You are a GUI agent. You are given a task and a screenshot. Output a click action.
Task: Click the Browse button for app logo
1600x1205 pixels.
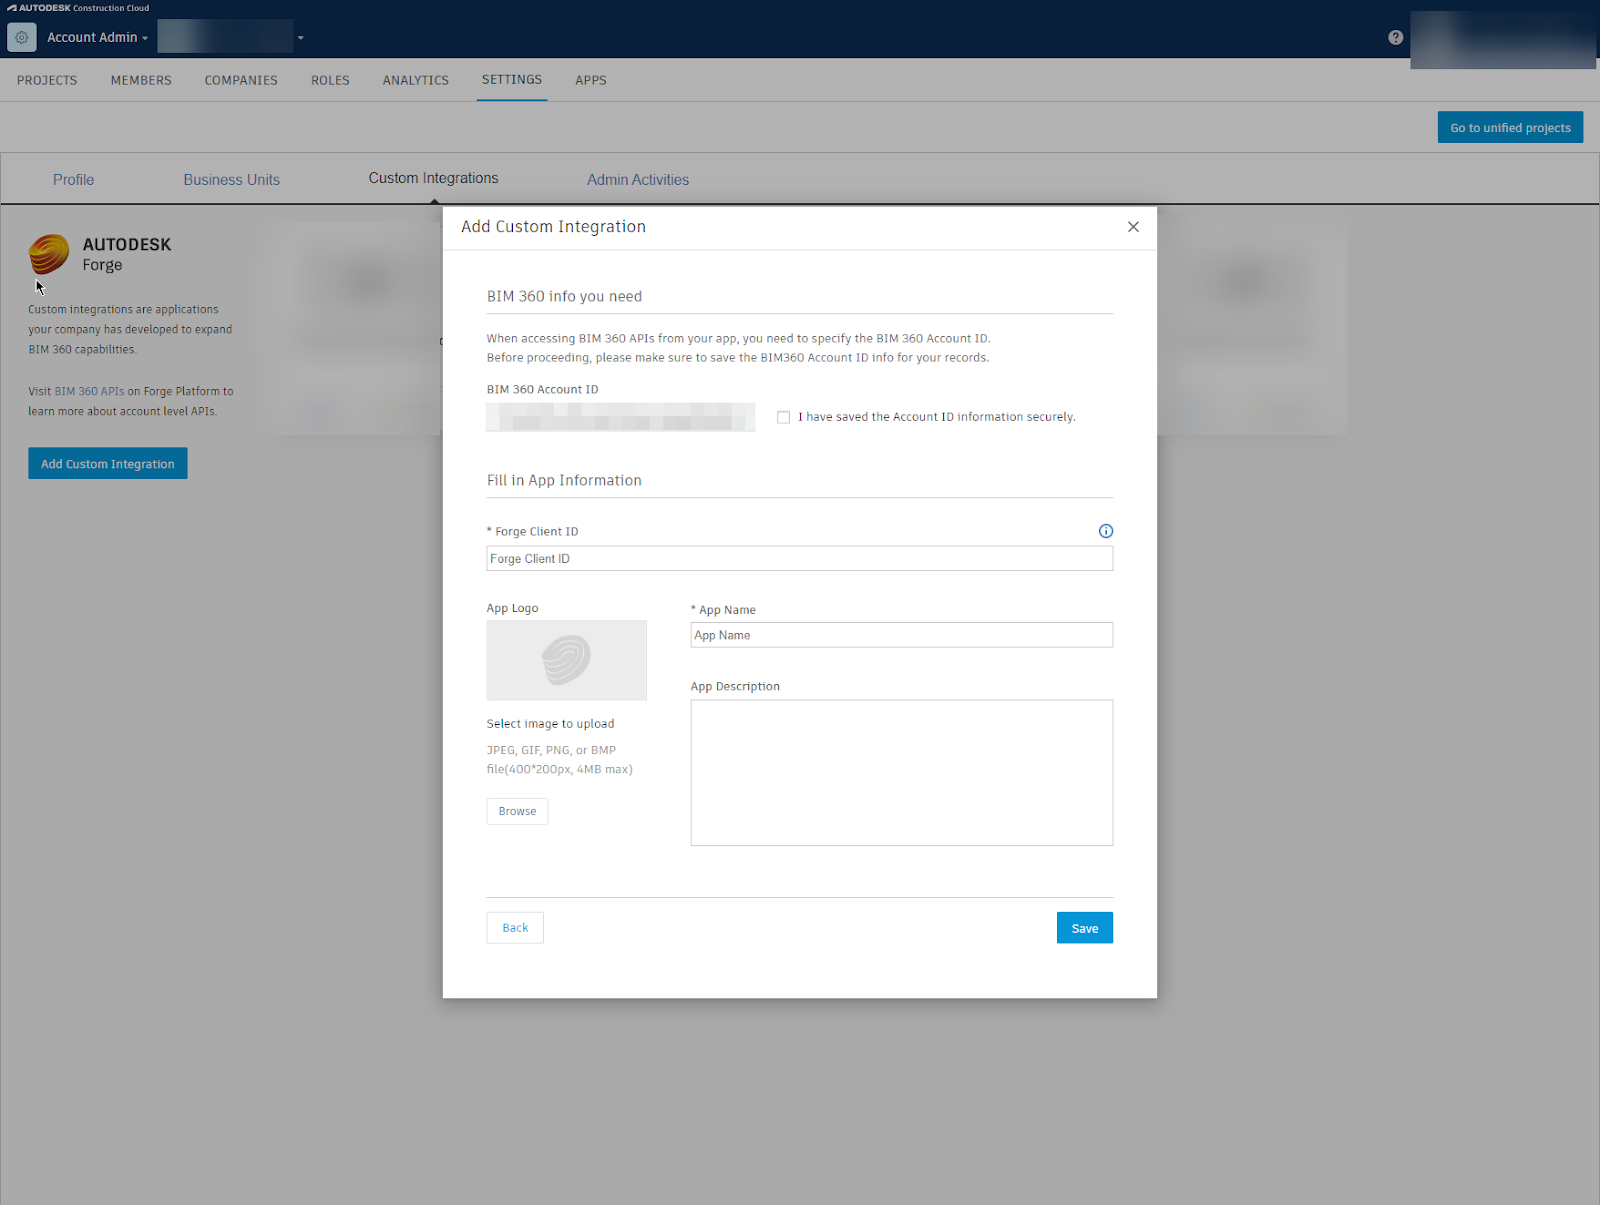(x=517, y=811)
